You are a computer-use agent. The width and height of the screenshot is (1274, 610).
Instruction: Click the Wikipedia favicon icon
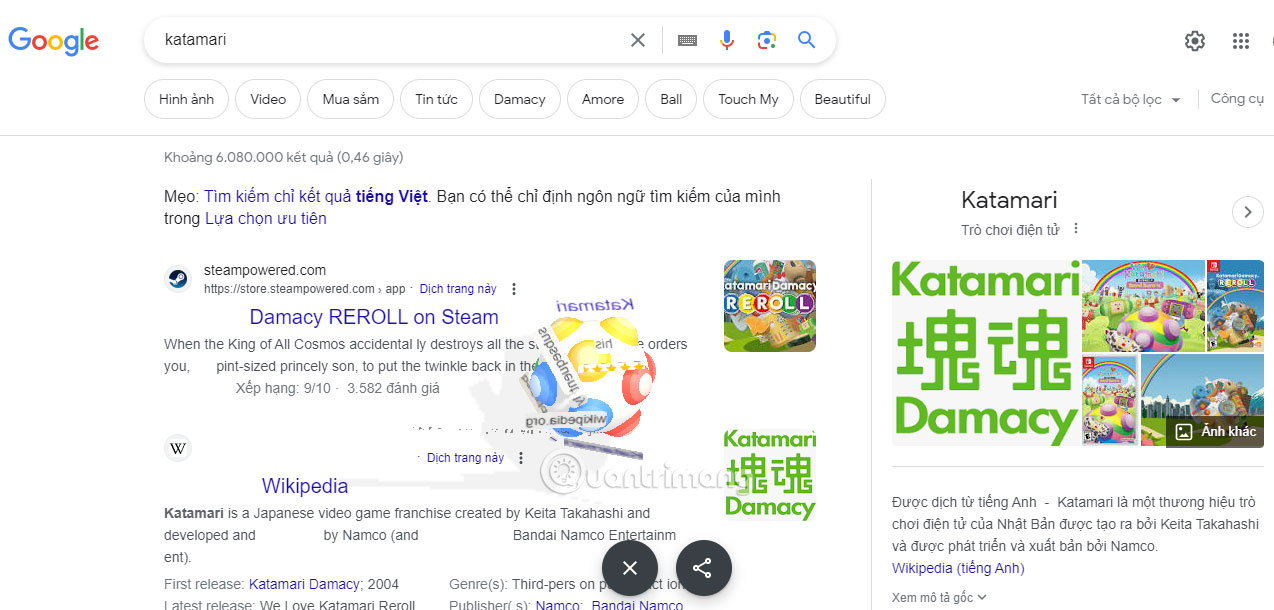click(x=177, y=448)
